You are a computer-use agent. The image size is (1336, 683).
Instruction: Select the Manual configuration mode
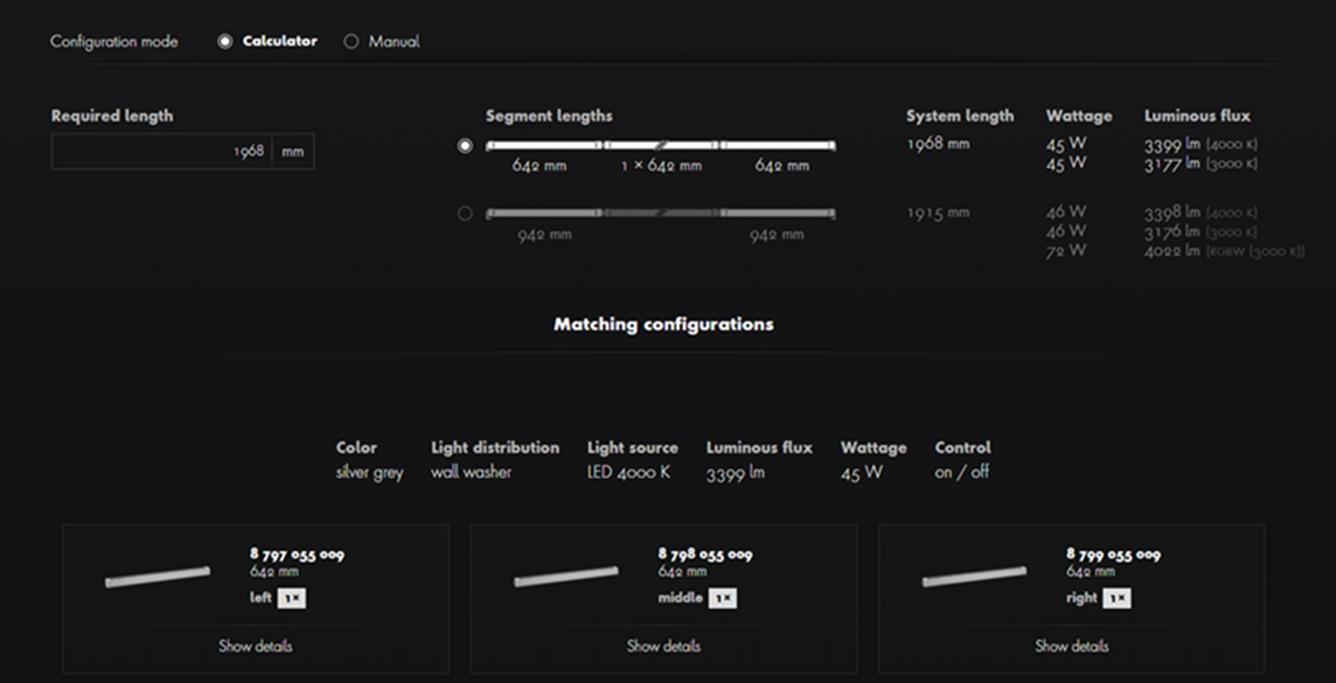coord(351,41)
